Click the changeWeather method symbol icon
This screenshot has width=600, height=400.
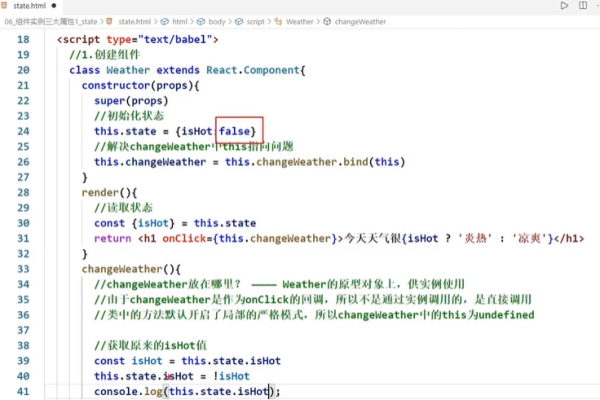(x=327, y=21)
